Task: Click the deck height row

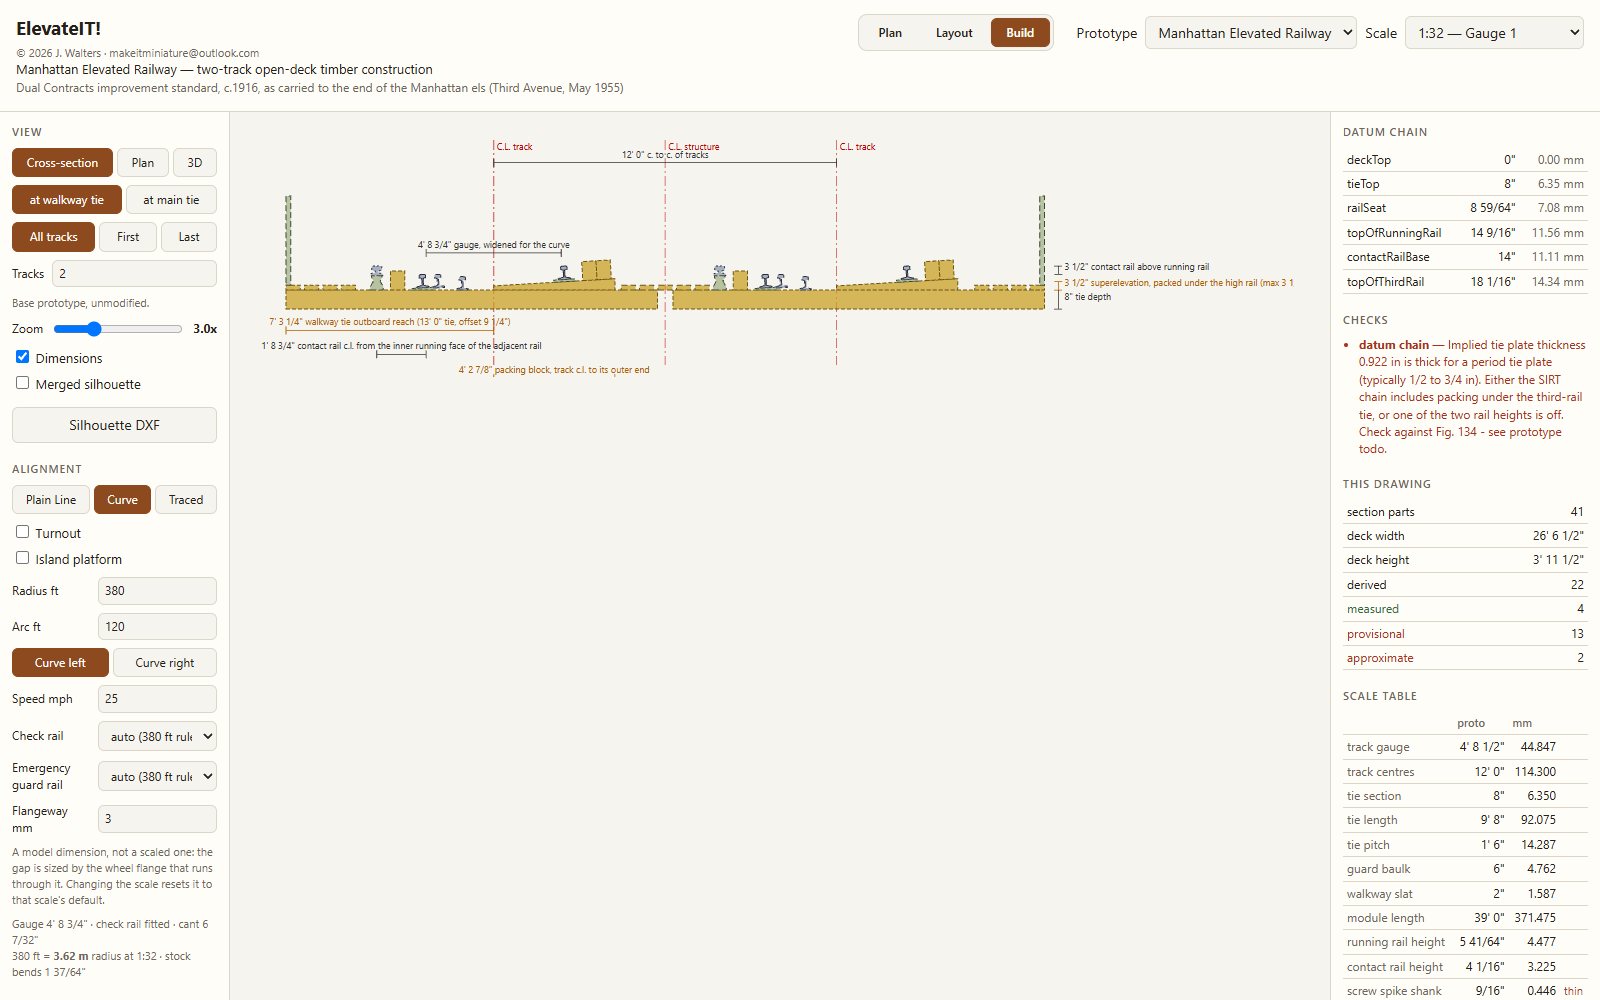Action: (x=1465, y=560)
